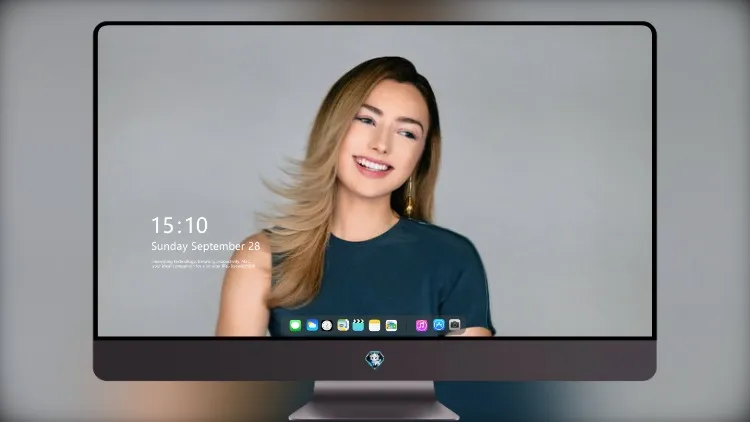Open the Wallet cards app in dock
This screenshot has width=750, height=422.
(x=391, y=325)
